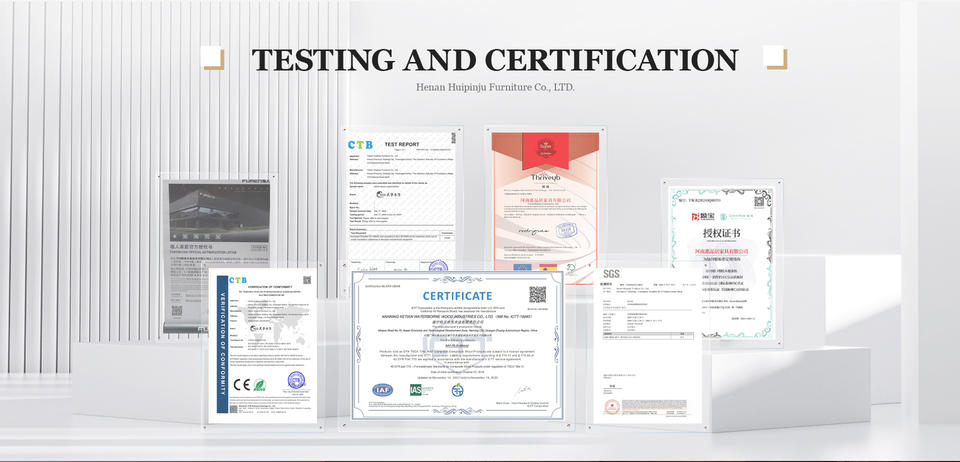Click the dark building authorization letter poster
Viewport: 960px width, 462px height.
(x=219, y=254)
